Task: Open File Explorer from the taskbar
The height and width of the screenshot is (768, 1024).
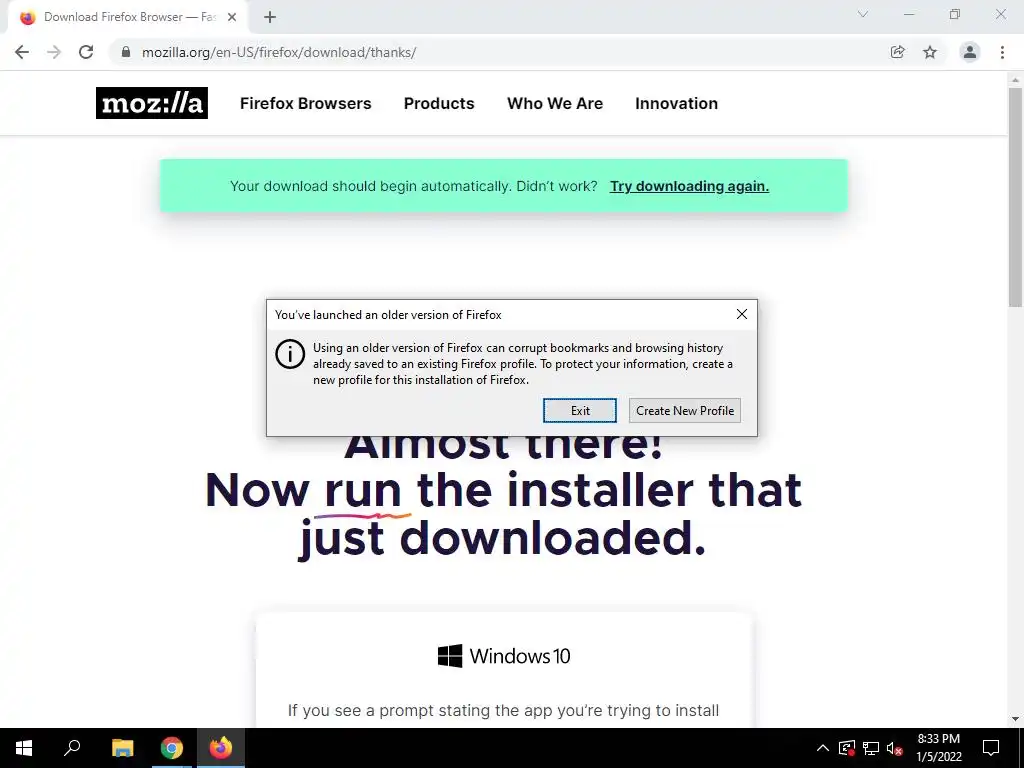Action: [122, 748]
